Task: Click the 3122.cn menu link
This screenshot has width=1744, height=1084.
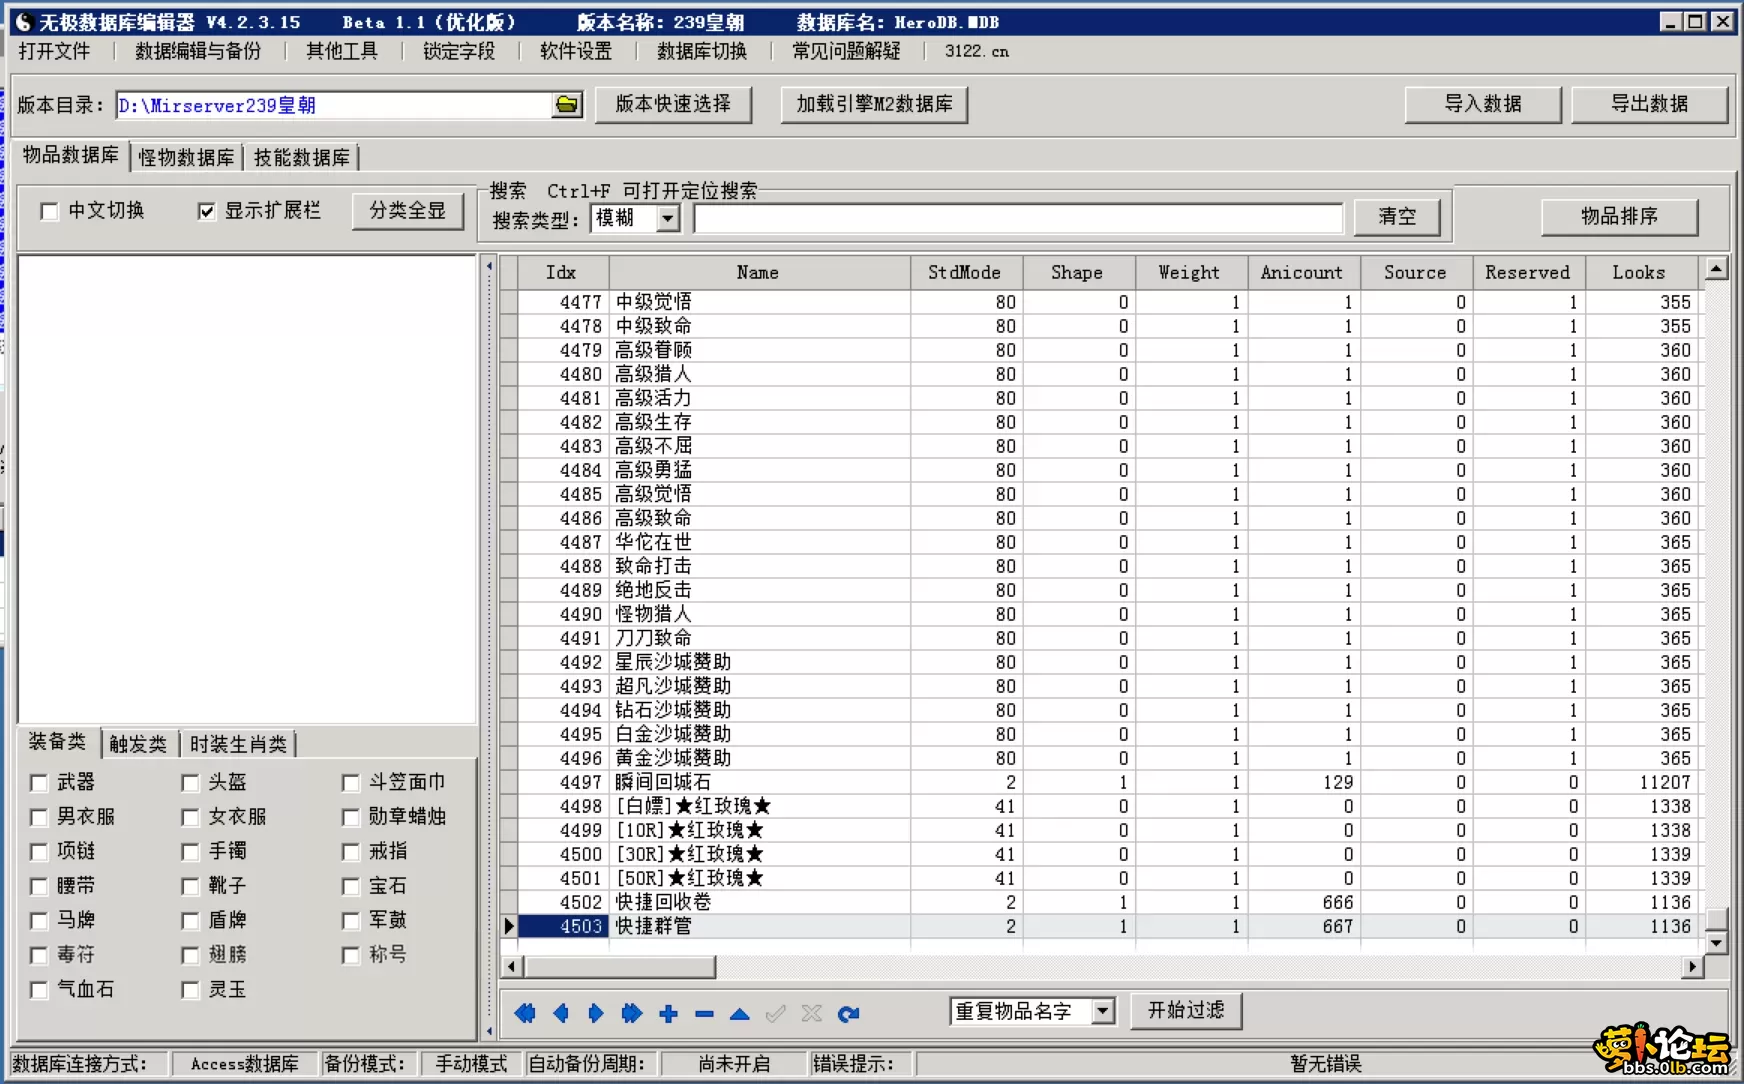Action: coord(977,51)
